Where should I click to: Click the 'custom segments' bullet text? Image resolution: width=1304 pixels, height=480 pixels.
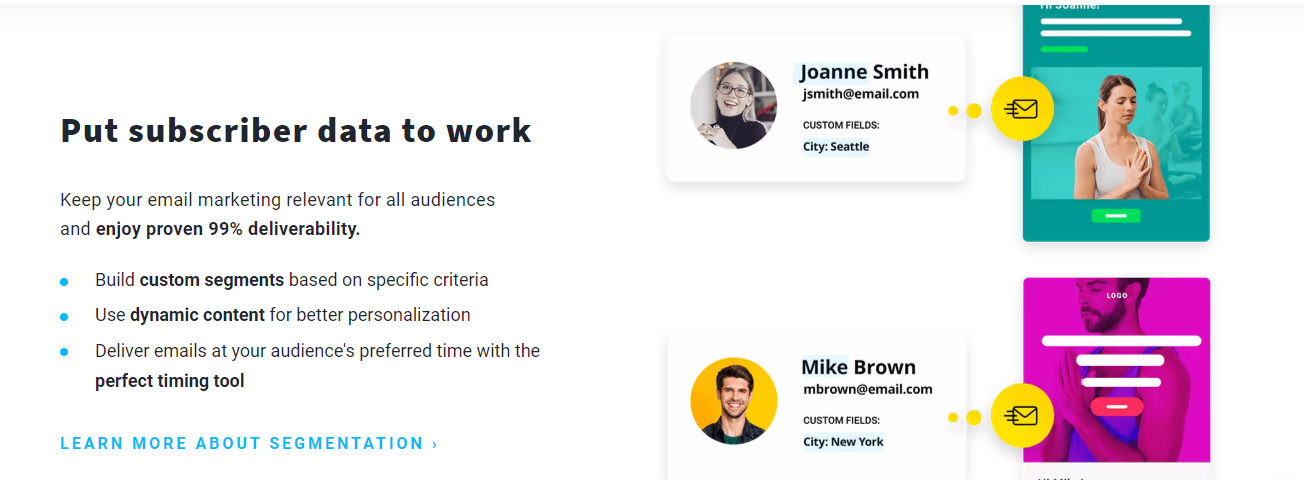pyautogui.click(x=212, y=280)
